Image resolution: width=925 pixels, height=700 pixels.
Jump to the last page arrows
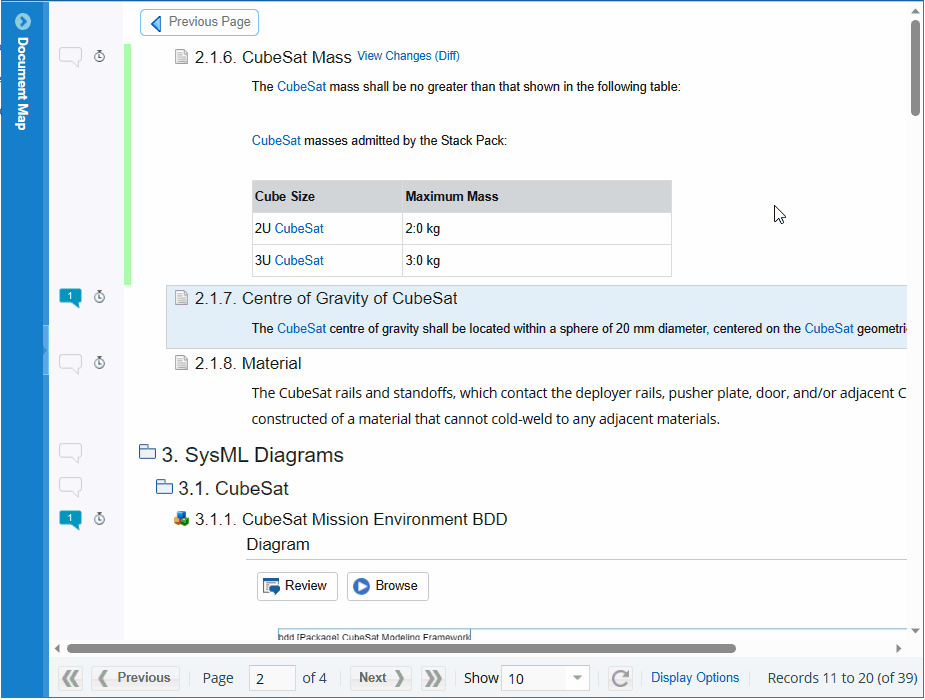433,678
